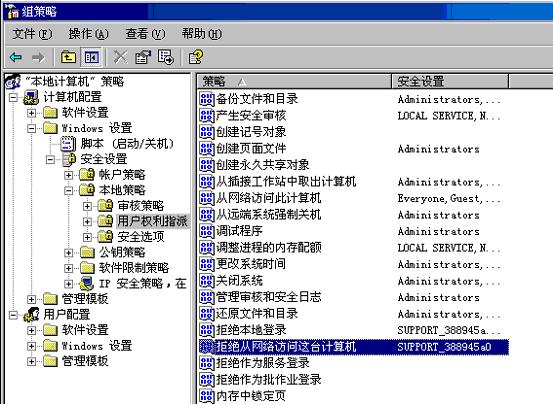Viewport: 553px width, 405px height.
Task: Open the 查看(V) menu
Action: [145, 34]
